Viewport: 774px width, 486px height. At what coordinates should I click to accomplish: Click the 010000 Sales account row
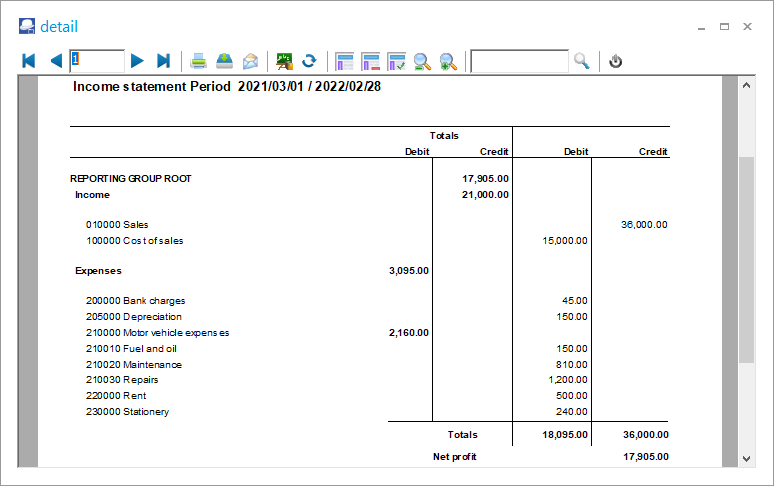click(117, 225)
